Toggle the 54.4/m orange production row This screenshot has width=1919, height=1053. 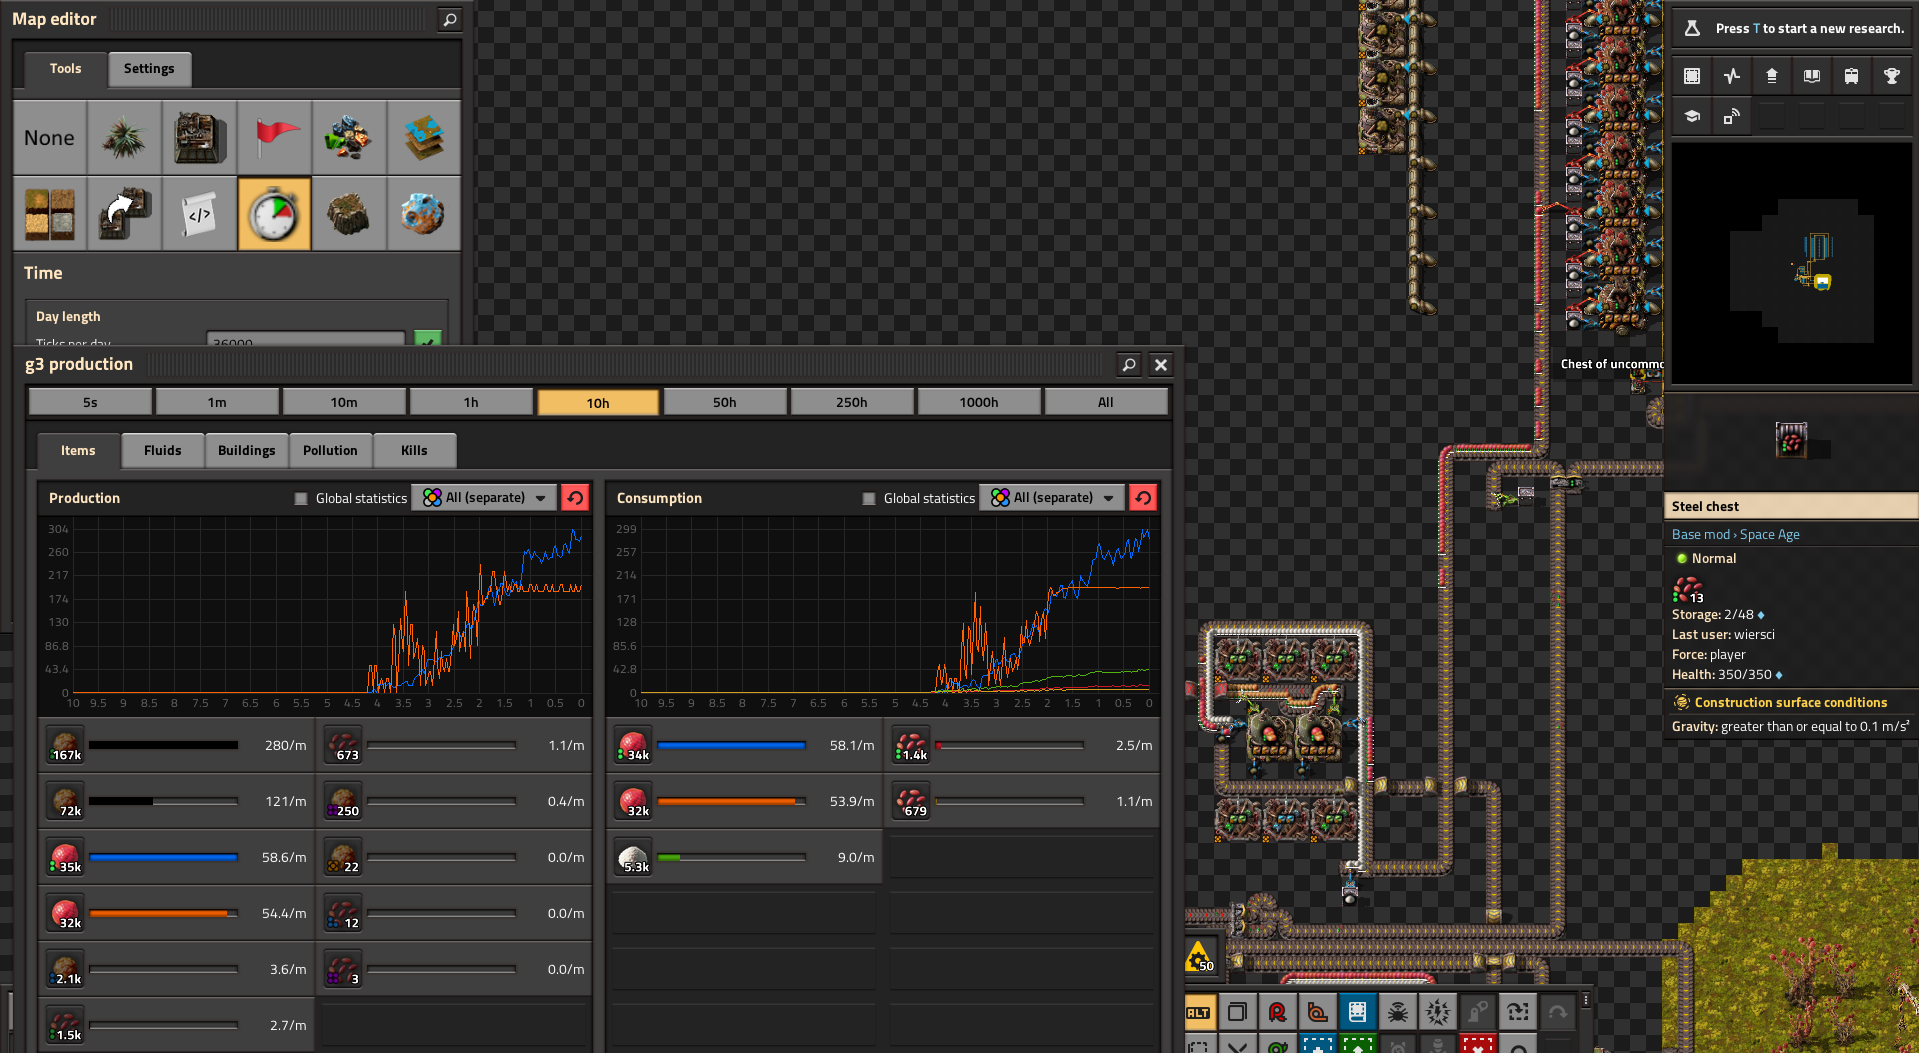tap(177, 913)
